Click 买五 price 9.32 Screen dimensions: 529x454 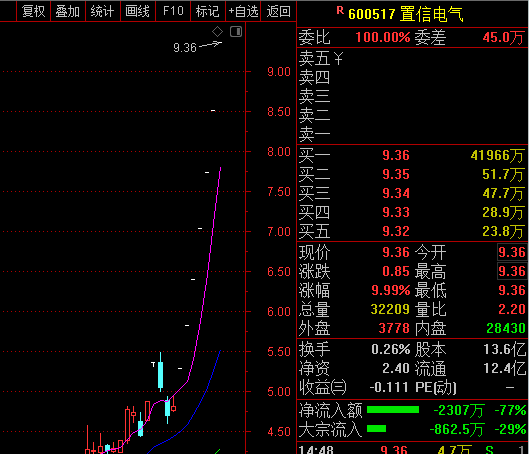click(x=396, y=231)
